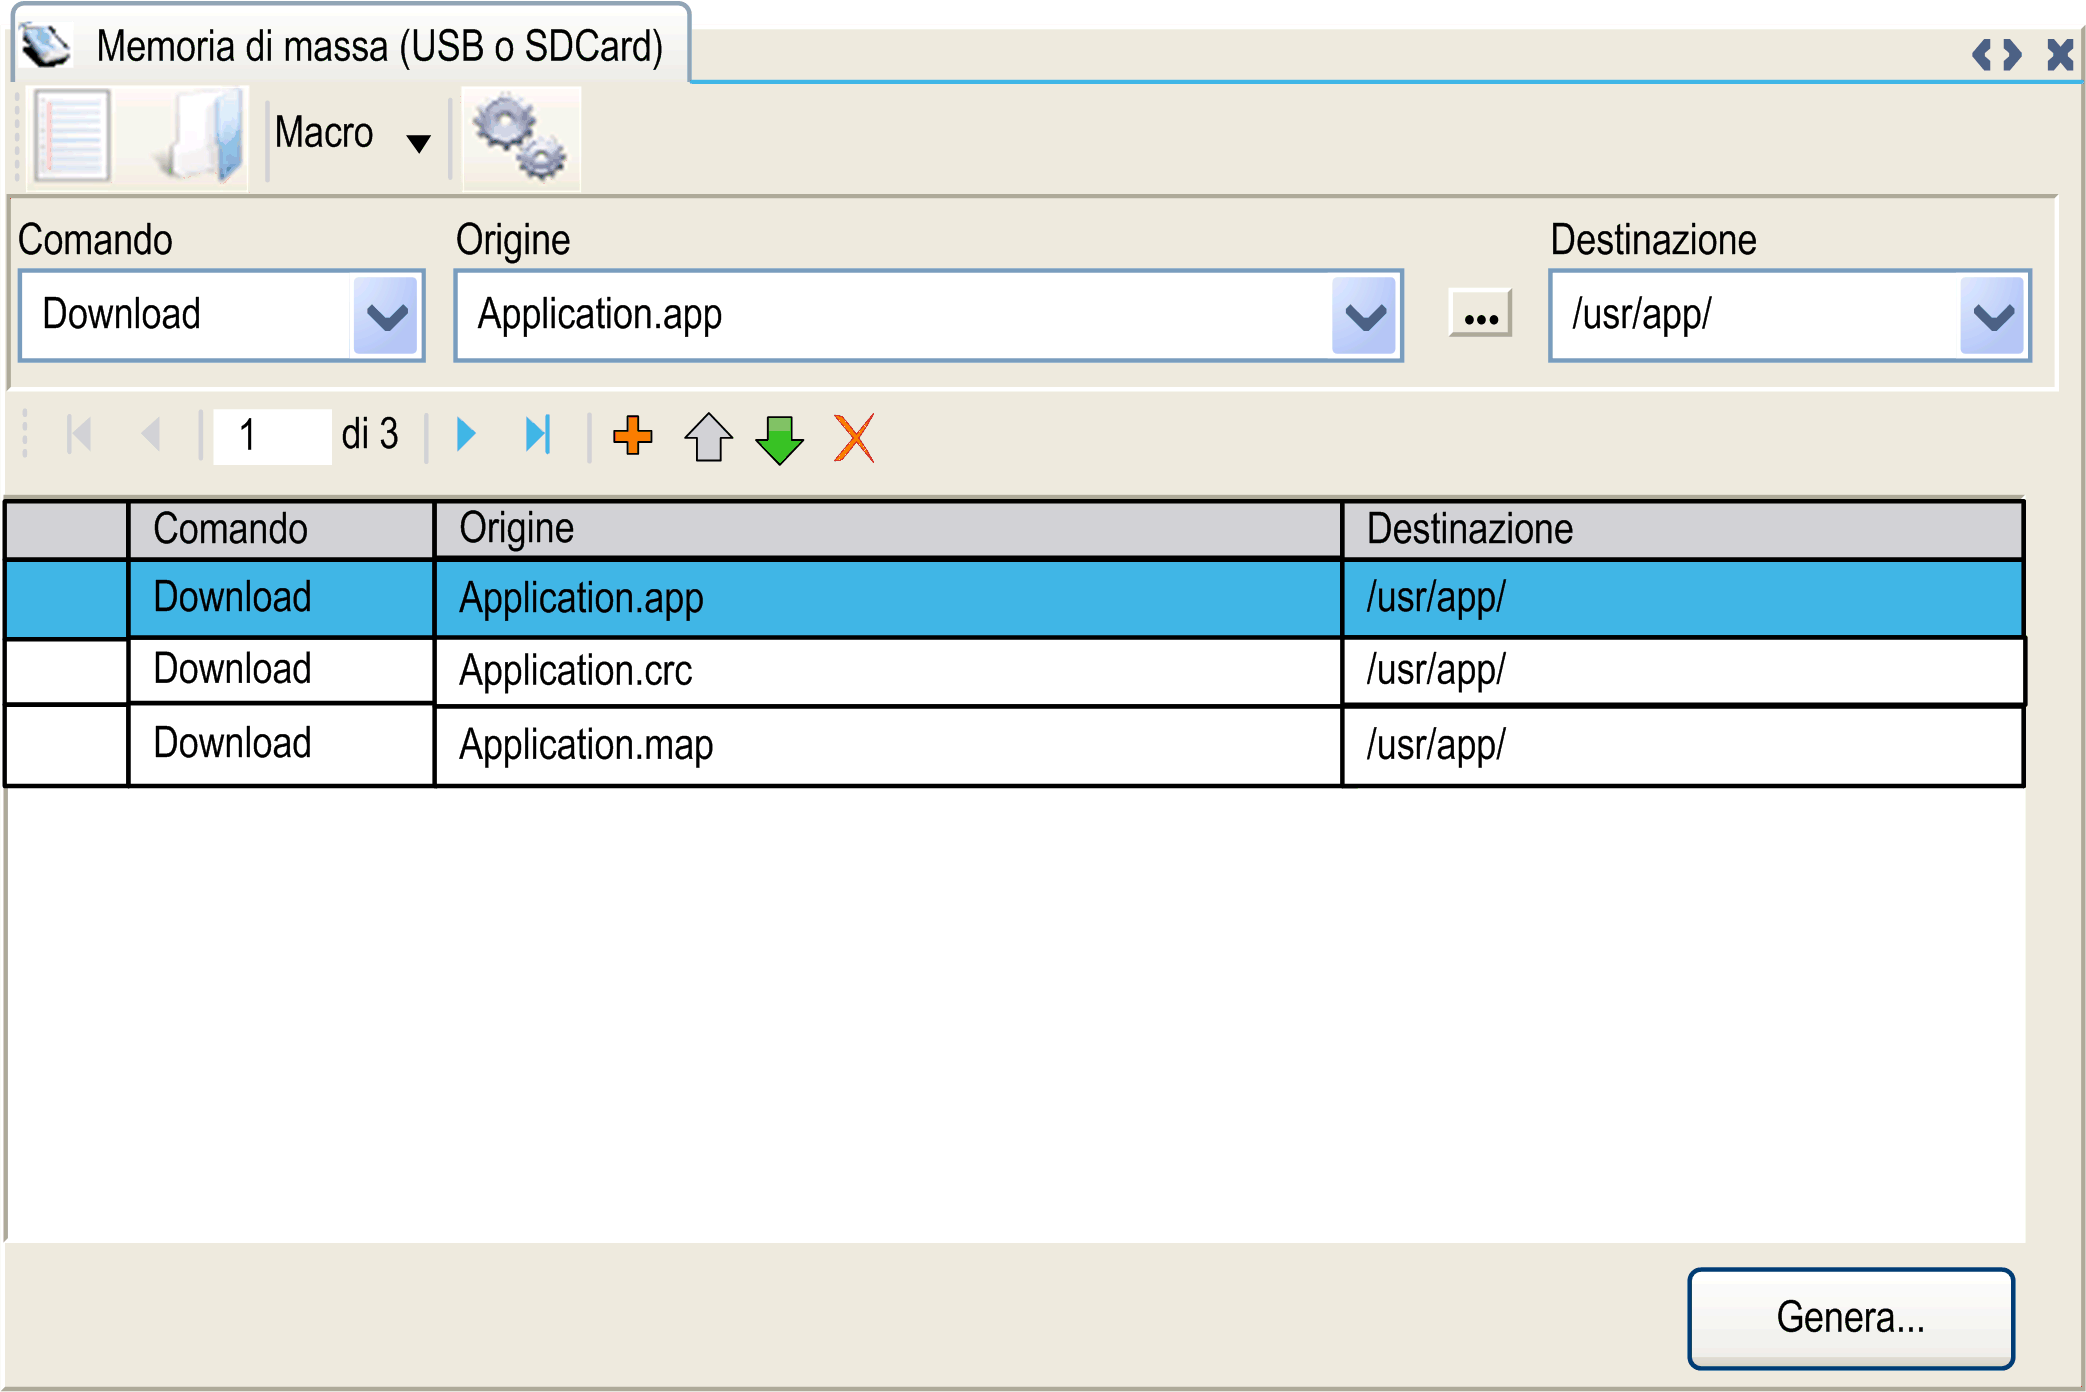
Task: Move row down with the green arrow
Action: tap(779, 438)
